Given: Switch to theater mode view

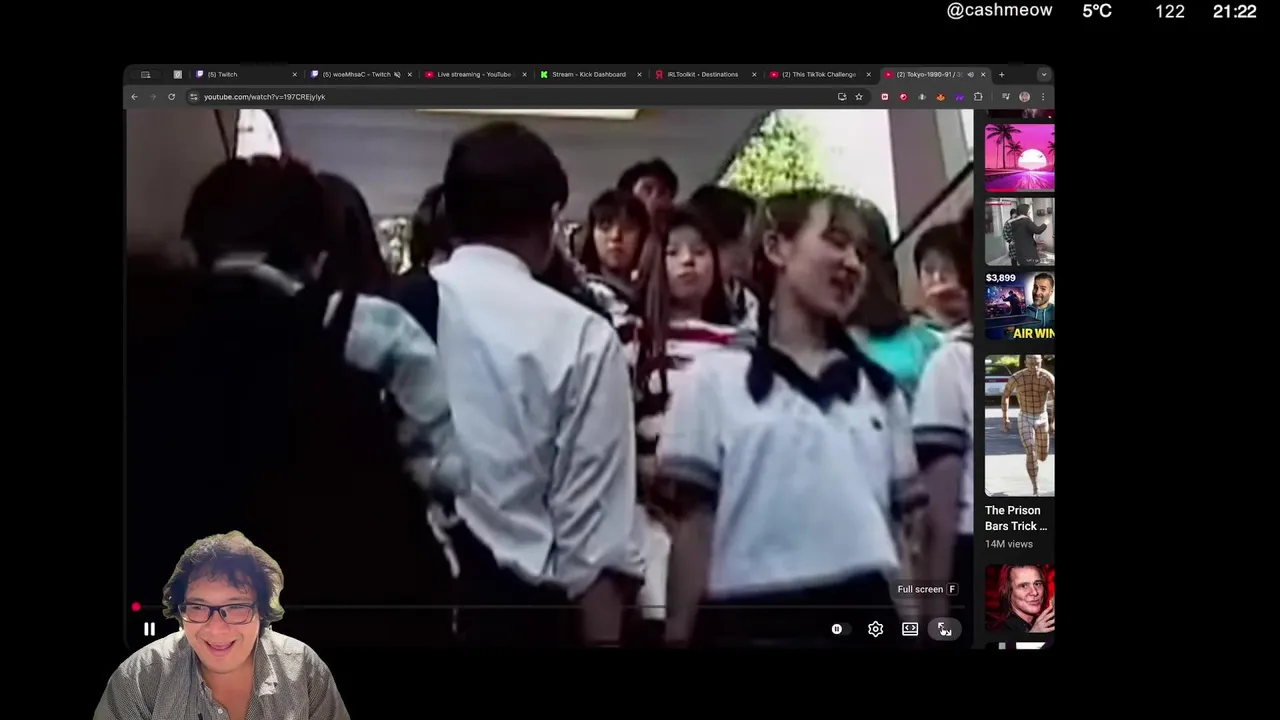Looking at the screenshot, I should (910, 629).
